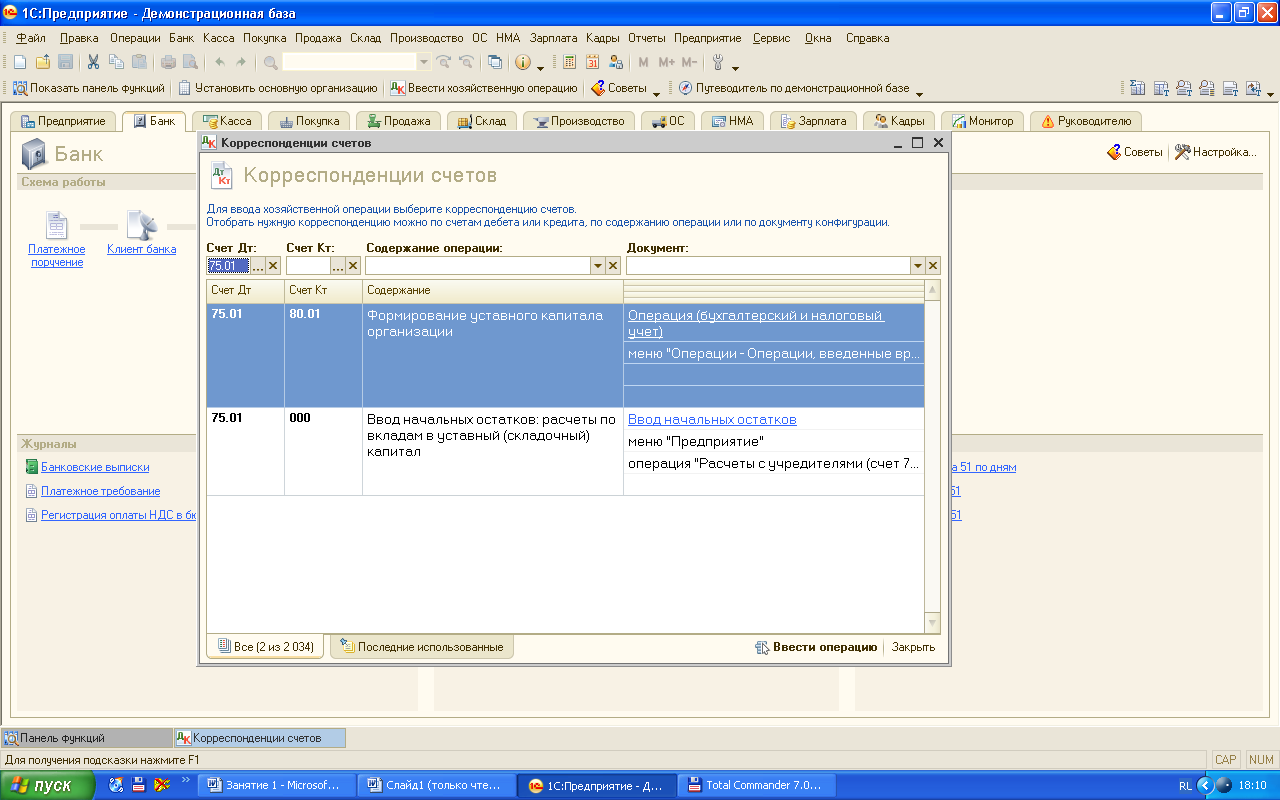Click the active users list icon
This screenshot has width=1280, height=800.
[x=615, y=62]
